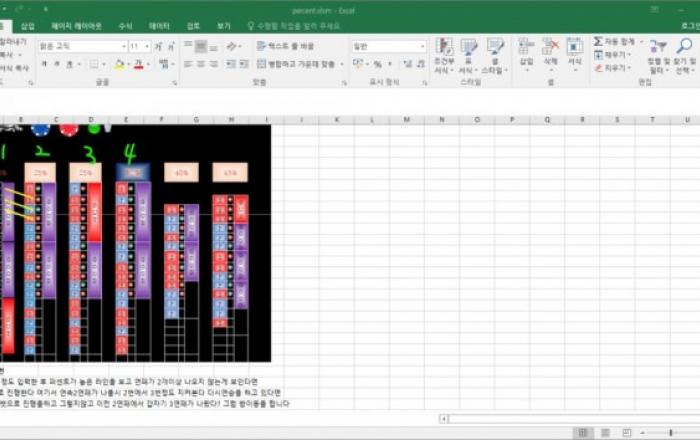Toggle Wrap Text (텍스트 줄 바꿈)
The height and width of the screenshot is (440, 700).
[x=286, y=46]
